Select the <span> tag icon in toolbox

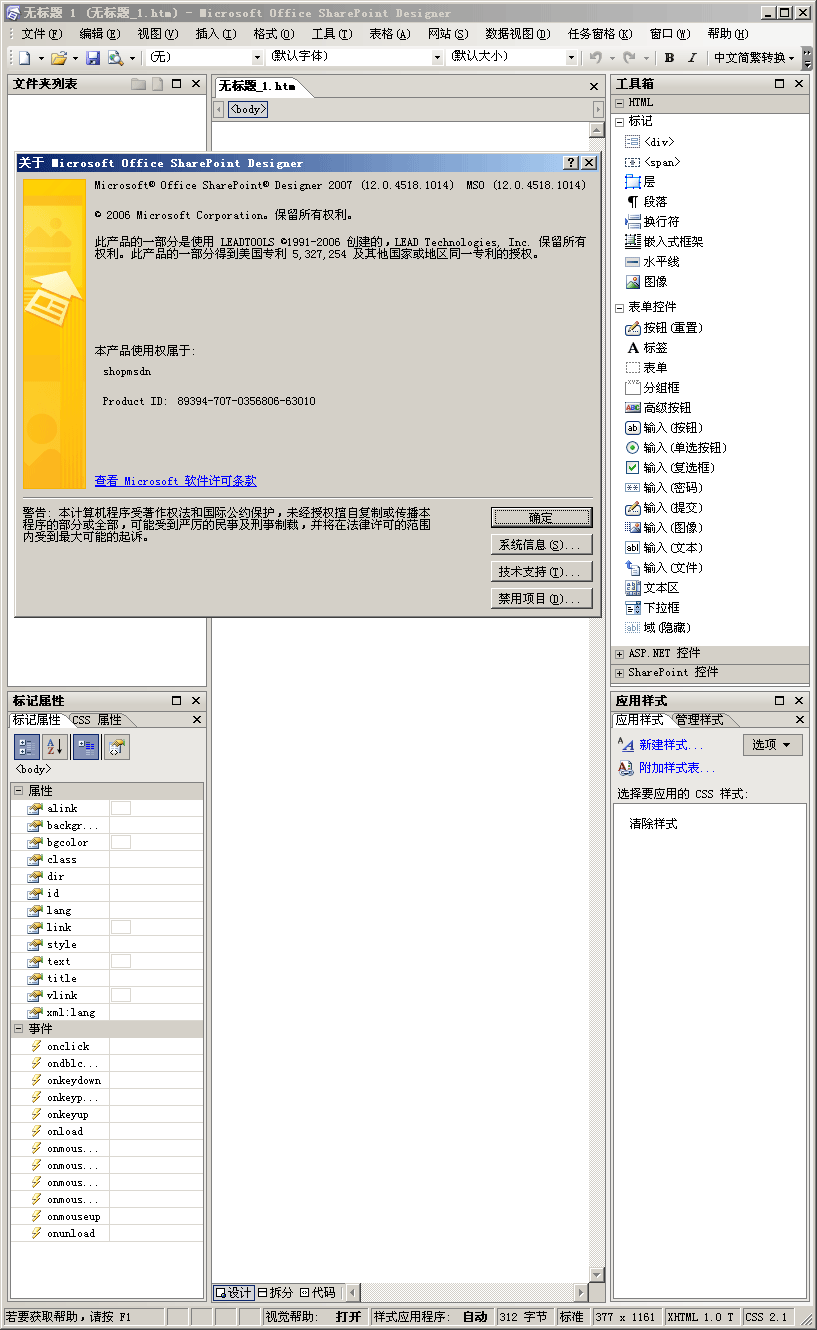pos(632,162)
